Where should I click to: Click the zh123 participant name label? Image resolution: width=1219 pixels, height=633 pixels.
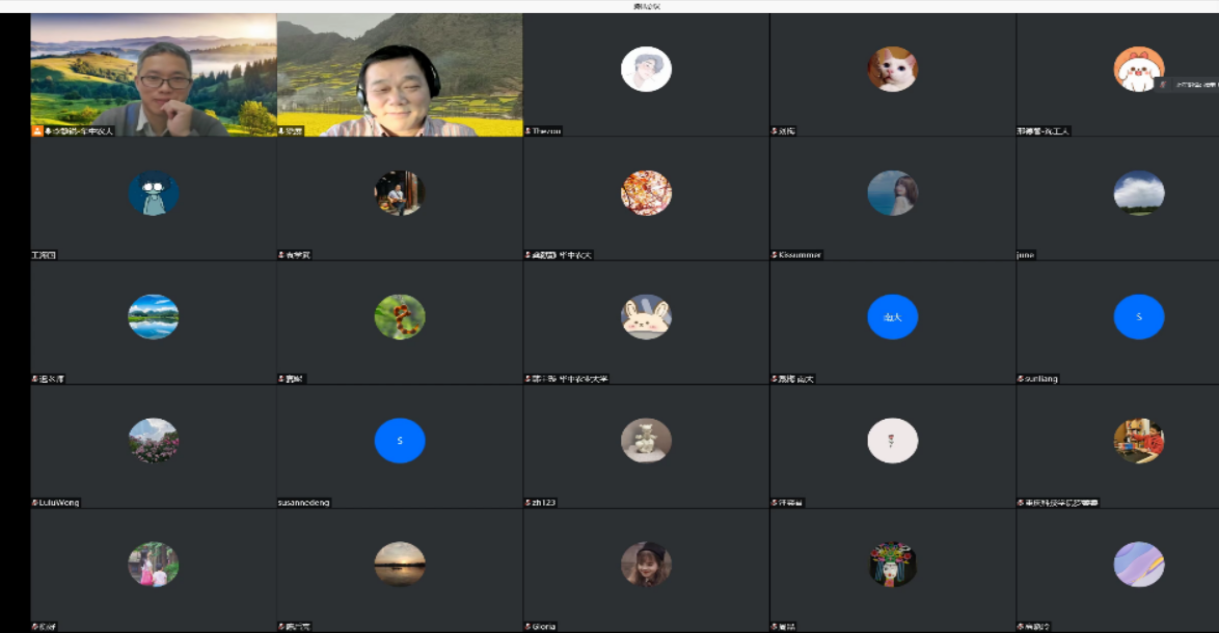(x=544, y=503)
